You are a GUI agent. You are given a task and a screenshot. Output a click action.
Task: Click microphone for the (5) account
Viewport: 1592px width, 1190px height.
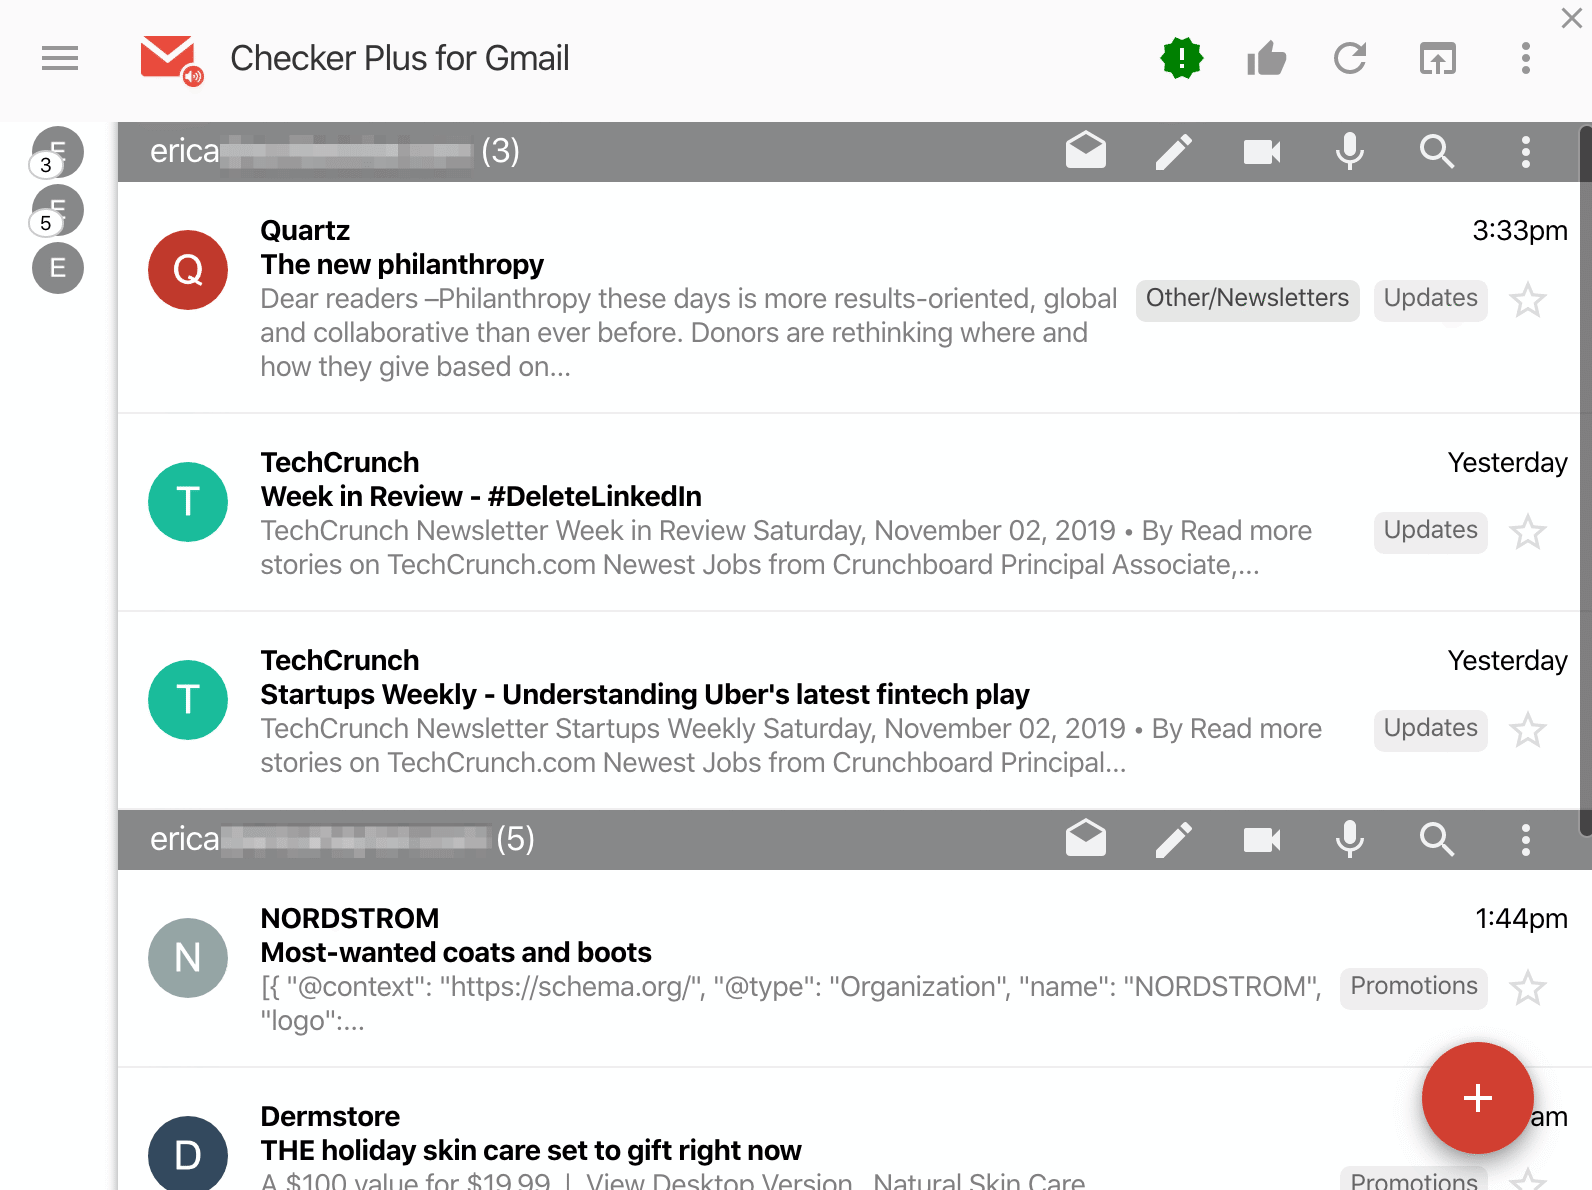point(1350,839)
